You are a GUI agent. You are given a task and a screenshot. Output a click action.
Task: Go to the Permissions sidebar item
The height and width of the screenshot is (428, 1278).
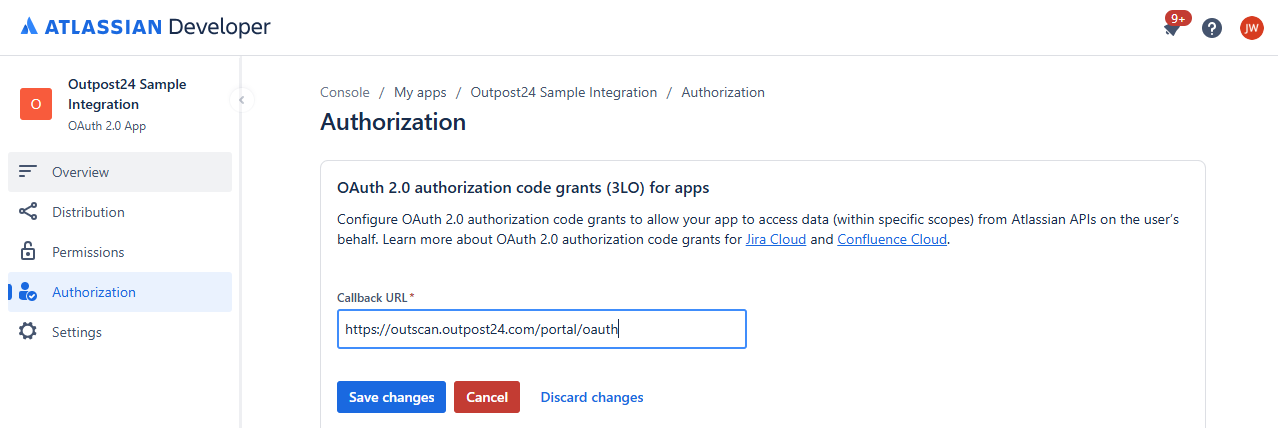[88, 252]
